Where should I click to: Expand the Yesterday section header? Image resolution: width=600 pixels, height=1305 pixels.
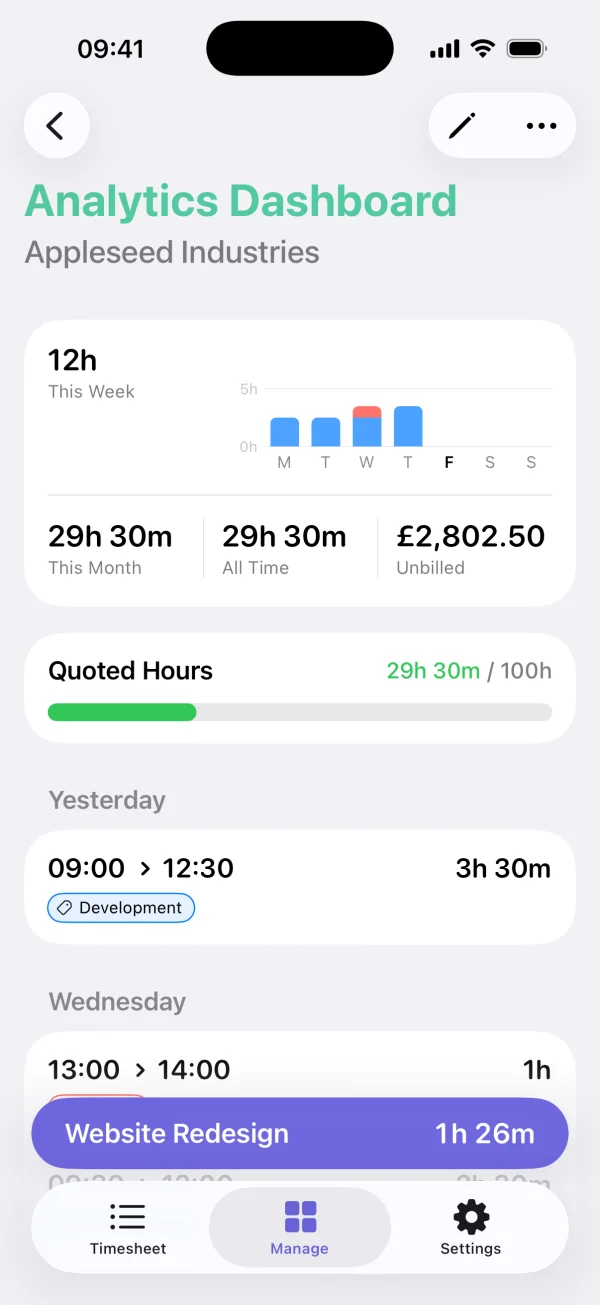[107, 800]
